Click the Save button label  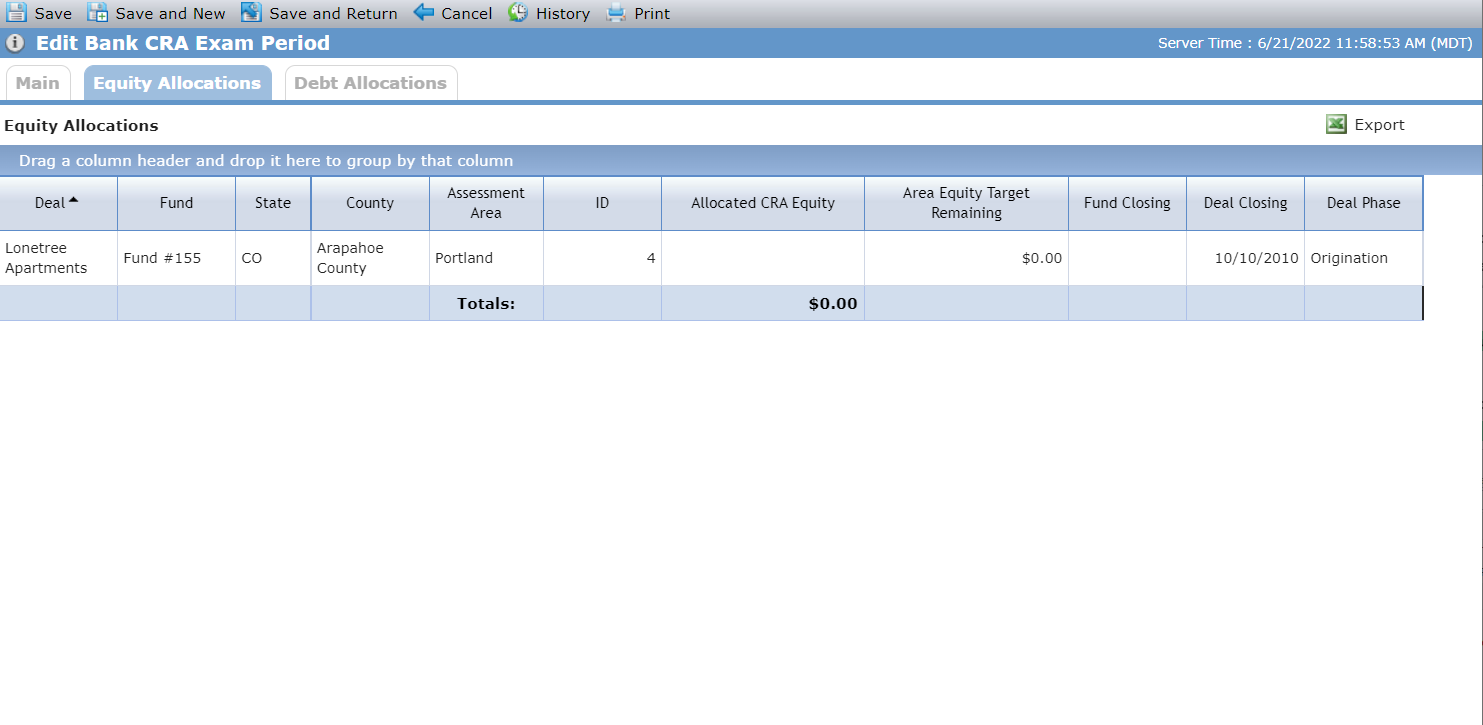[53, 14]
